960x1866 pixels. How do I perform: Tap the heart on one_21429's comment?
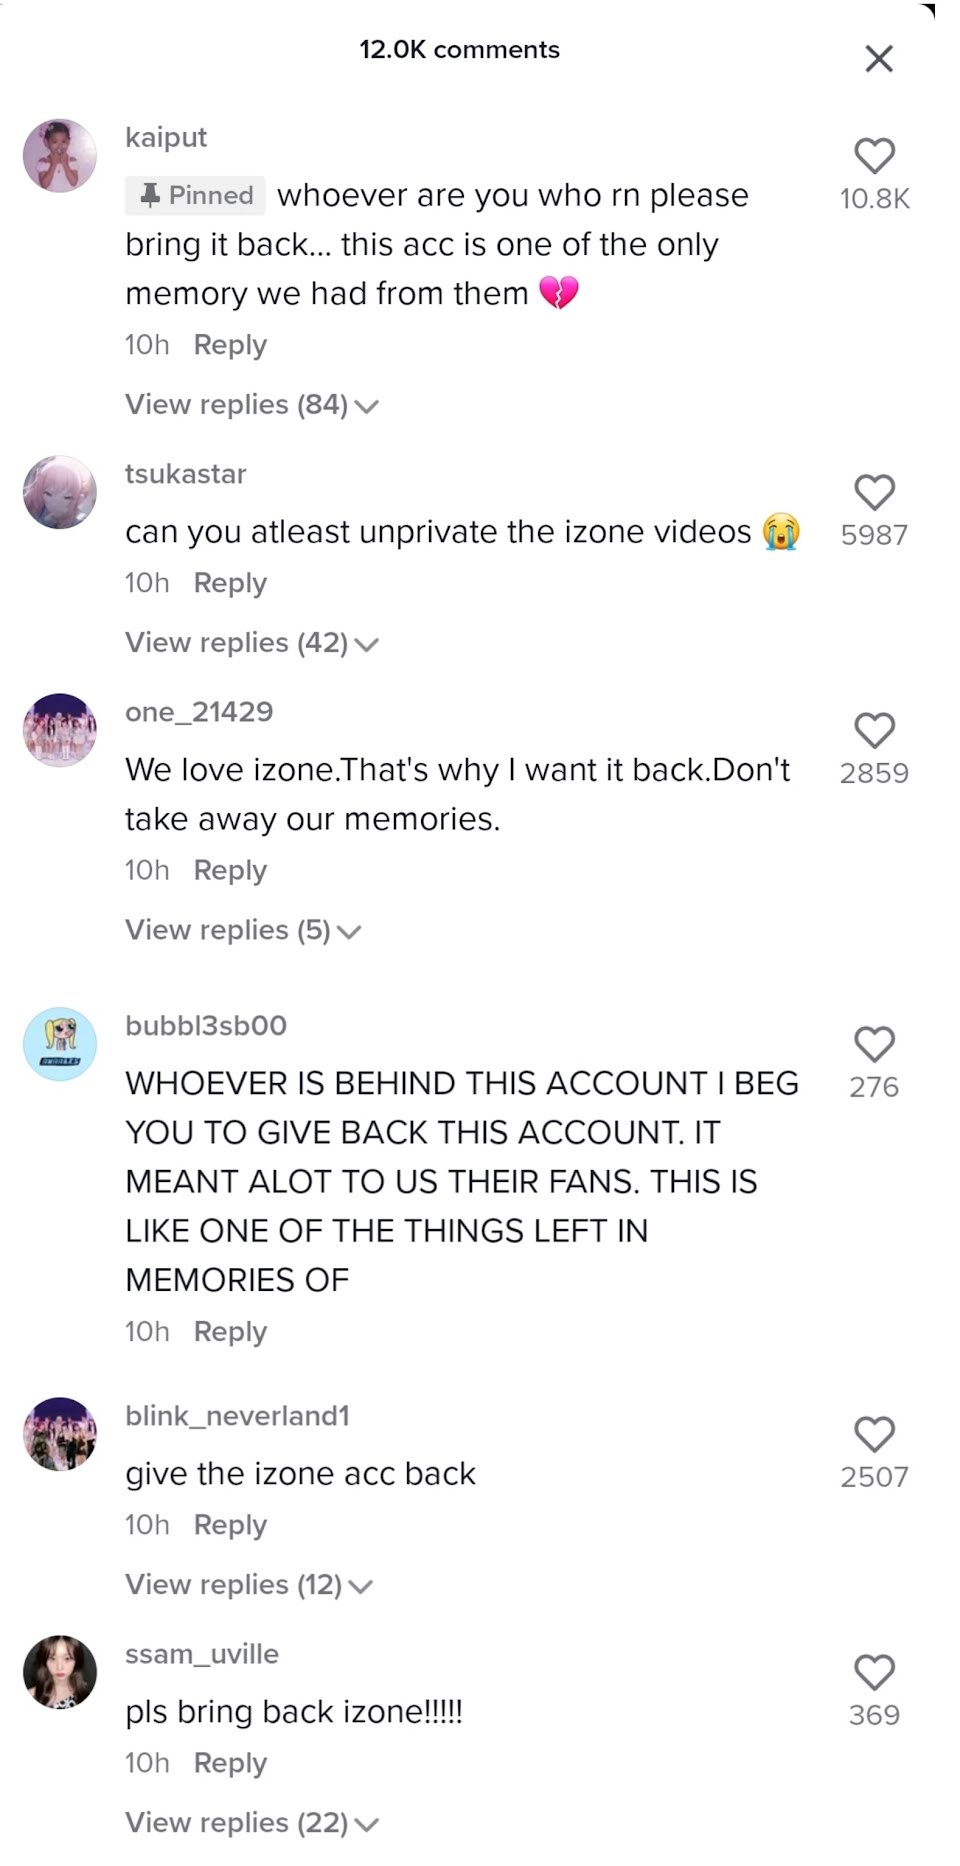tap(874, 731)
